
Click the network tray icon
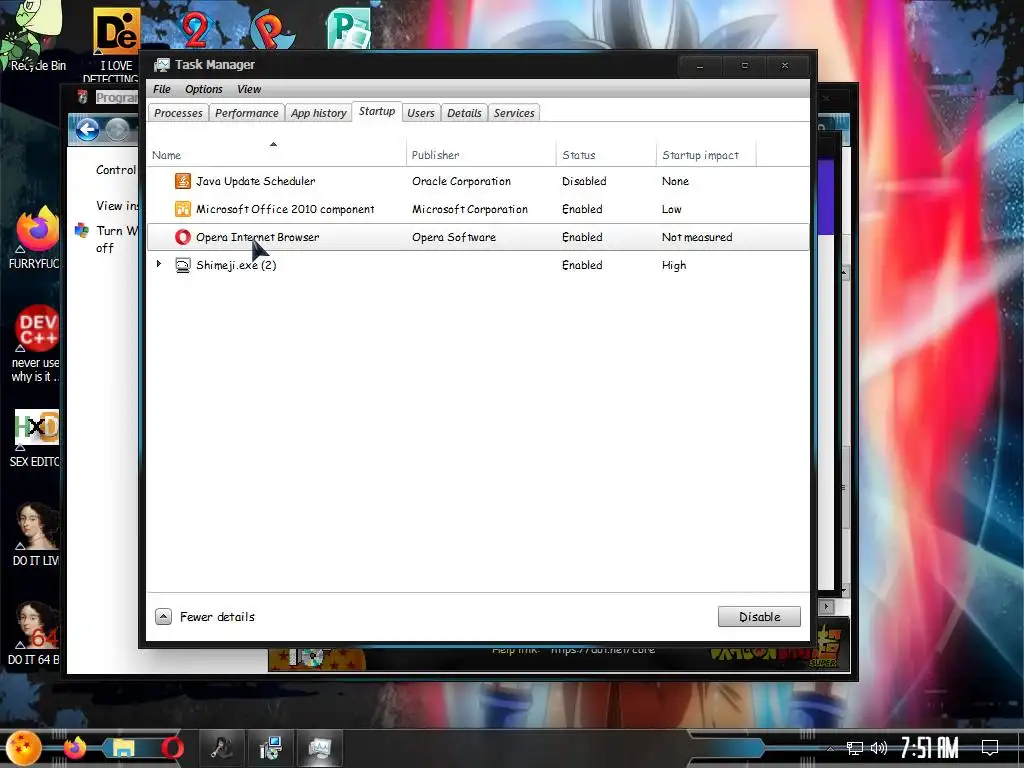tap(854, 748)
